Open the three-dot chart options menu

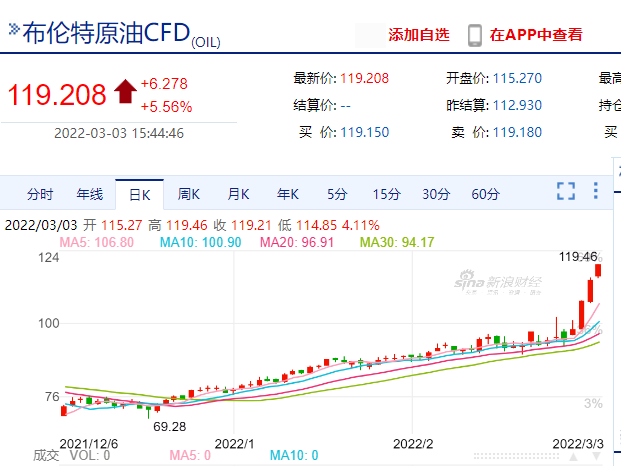coord(596,190)
